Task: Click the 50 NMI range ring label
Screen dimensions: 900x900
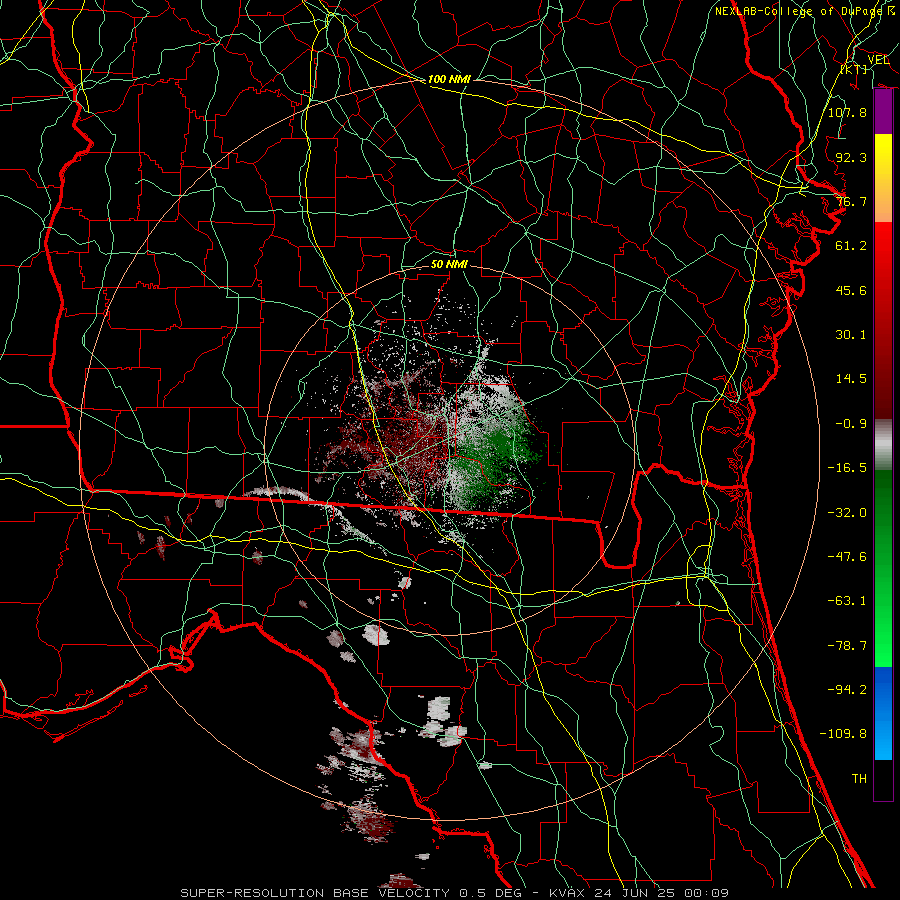Action: point(449,264)
